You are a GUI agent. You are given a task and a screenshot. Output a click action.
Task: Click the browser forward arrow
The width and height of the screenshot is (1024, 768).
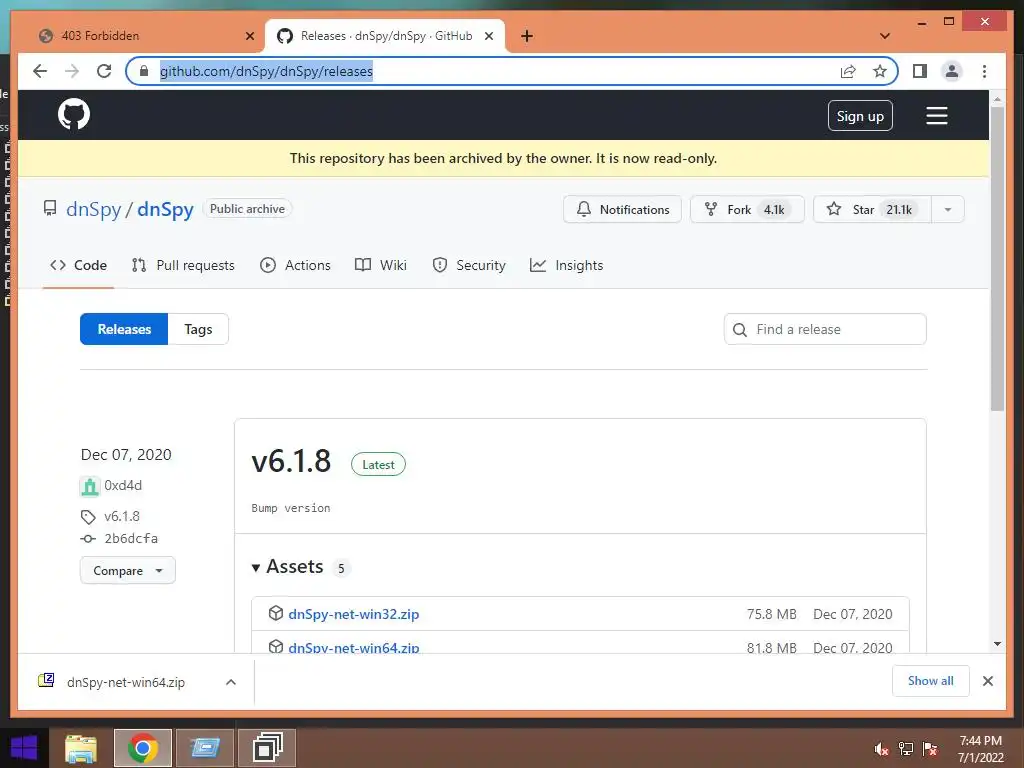pos(72,71)
